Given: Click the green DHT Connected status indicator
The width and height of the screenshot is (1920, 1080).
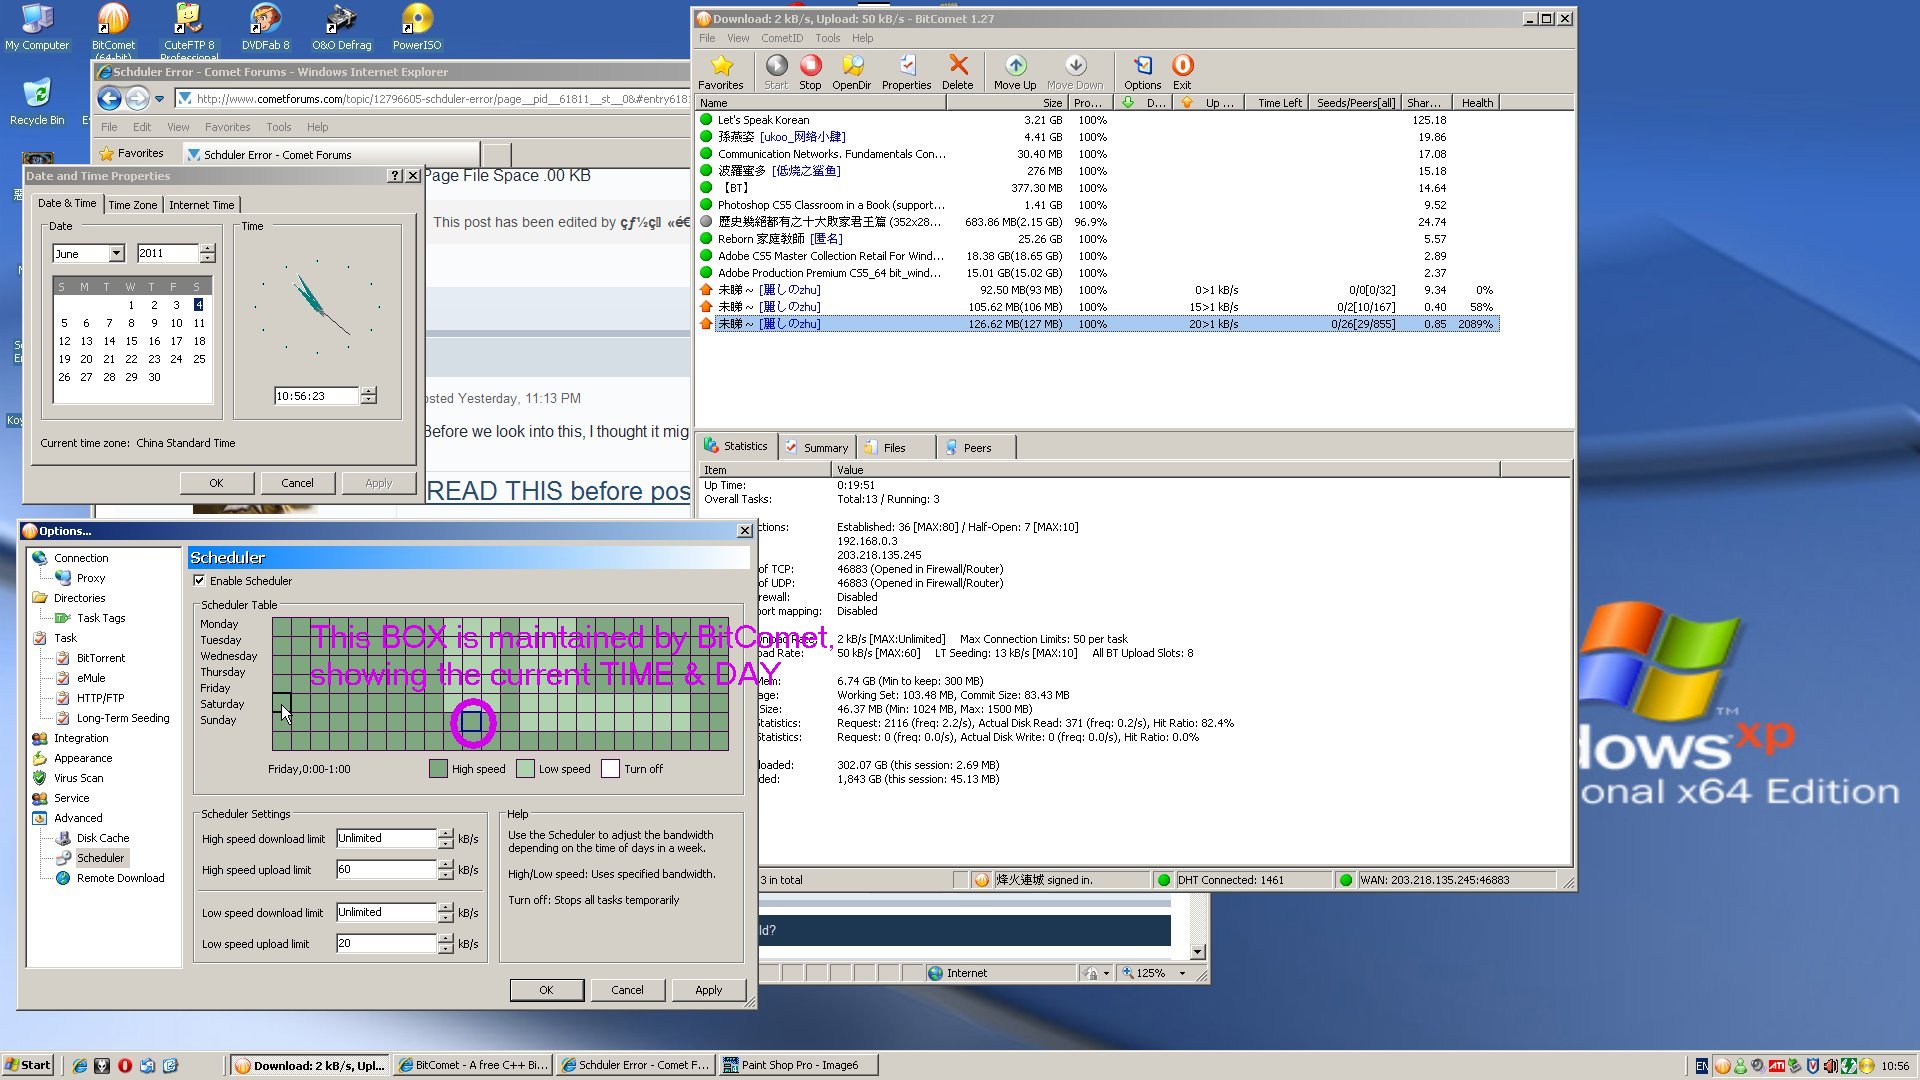Looking at the screenshot, I should [1163, 880].
